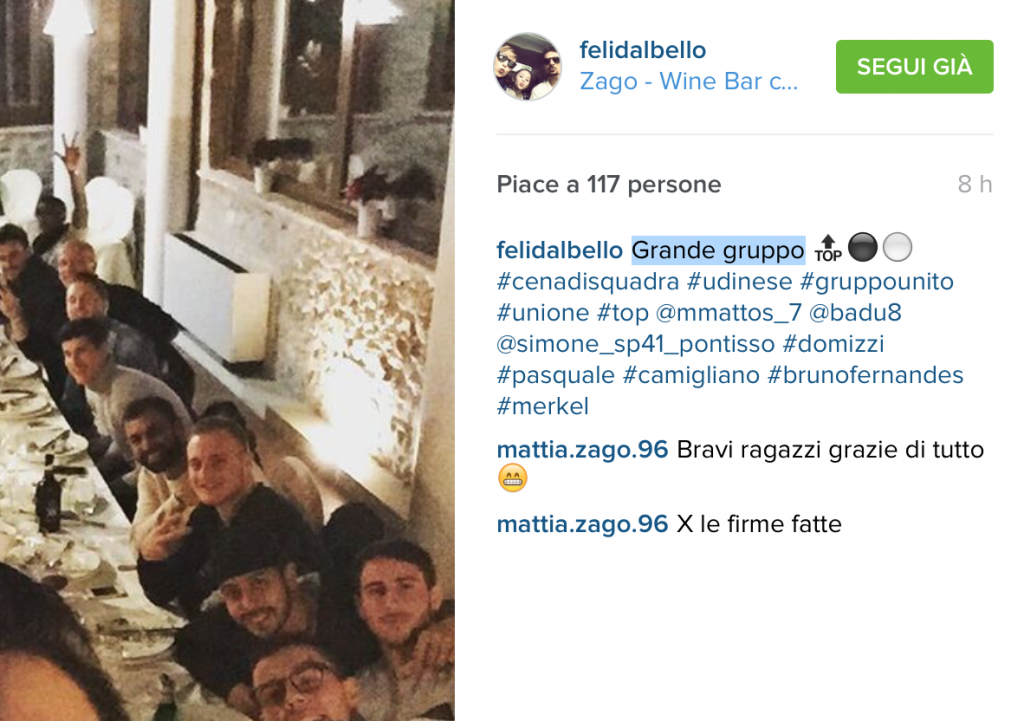Open the Zago - Wine Bar location link

tap(689, 81)
